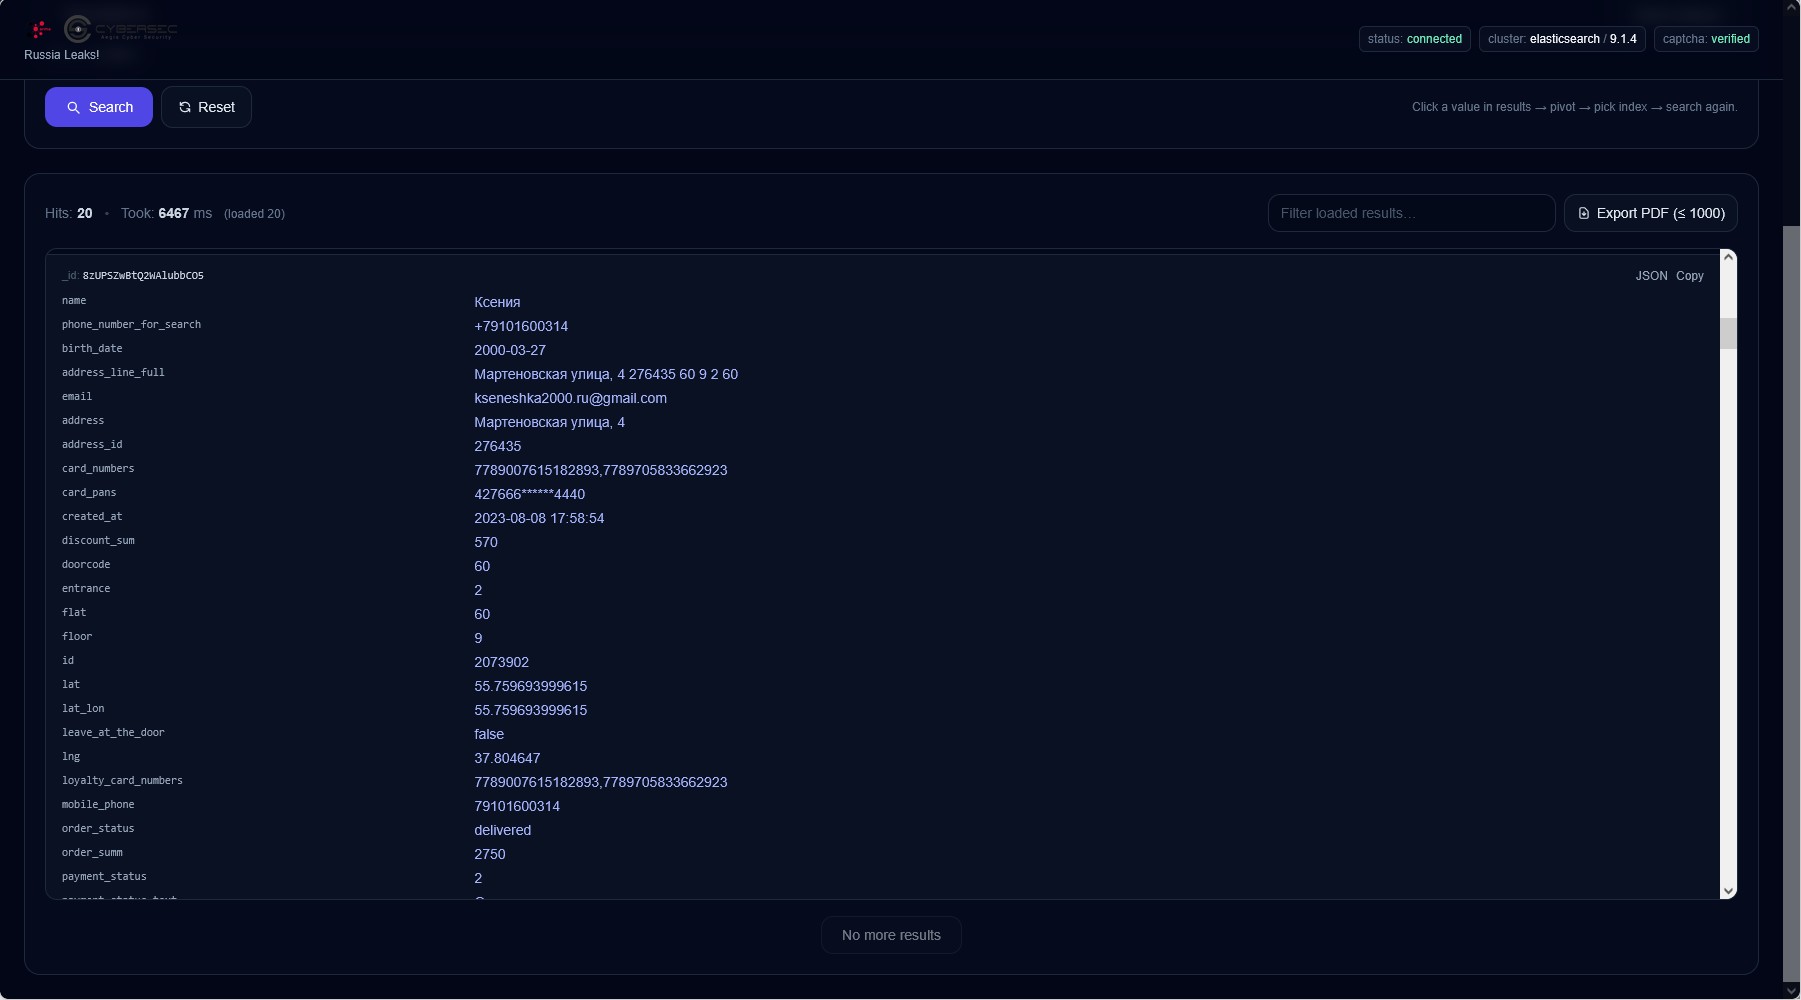
Task: Click the refresh icon on Reset button
Action: click(185, 108)
